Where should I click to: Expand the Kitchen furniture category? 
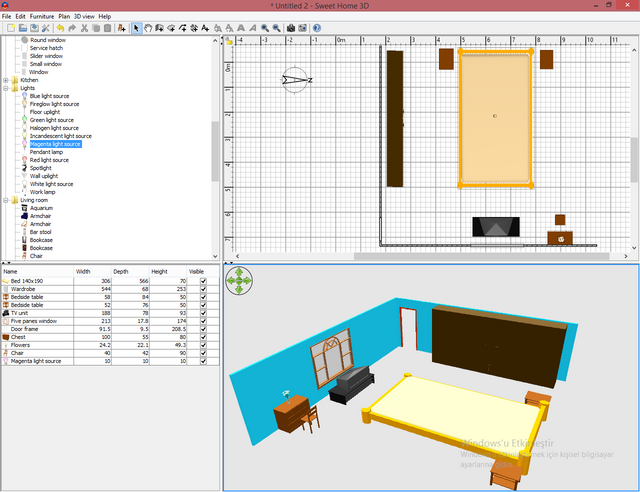tap(6, 80)
